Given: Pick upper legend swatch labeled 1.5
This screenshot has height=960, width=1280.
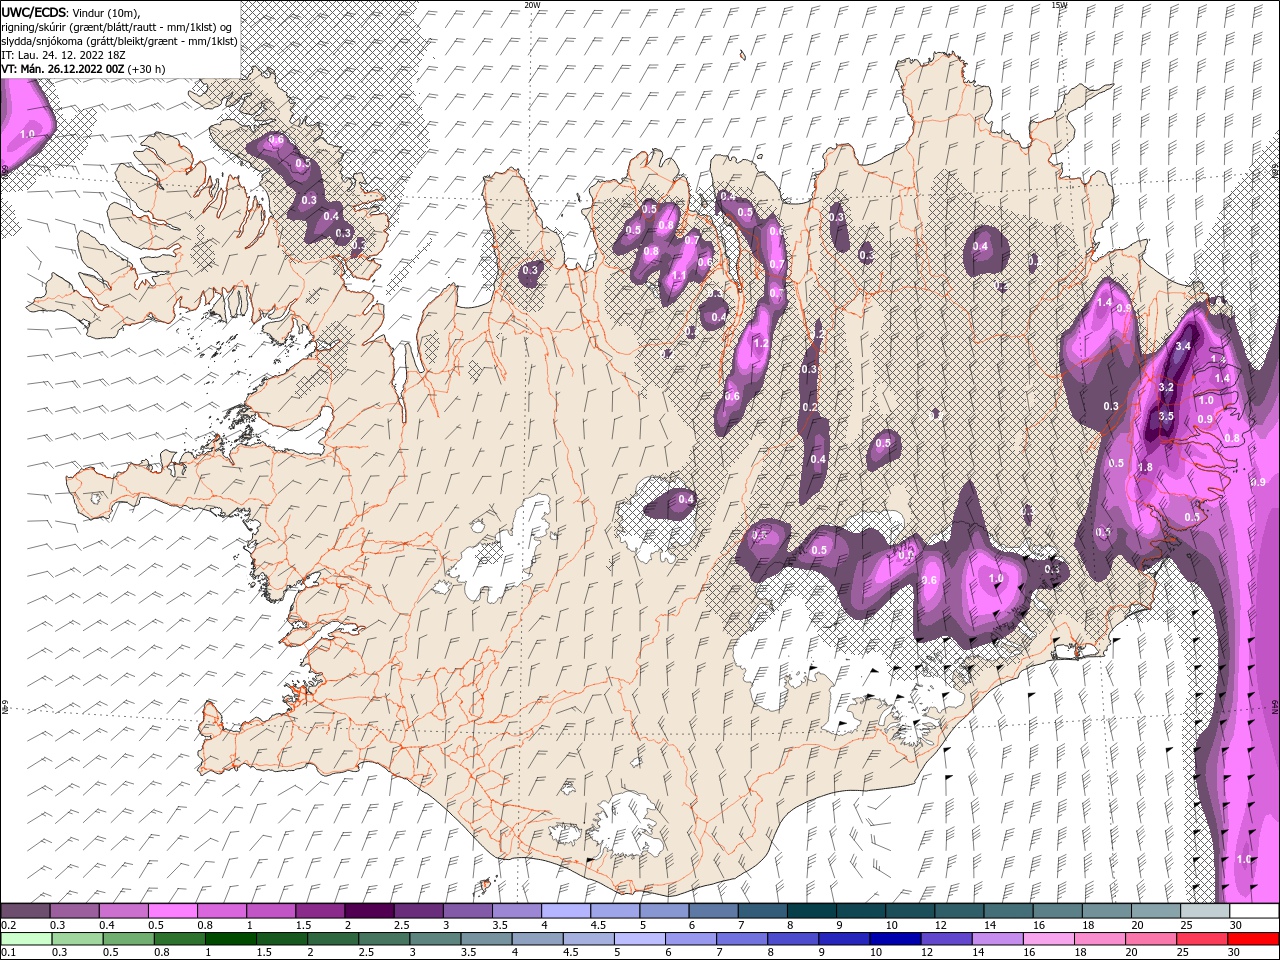Looking at the screenshot, I should (320, 911).
